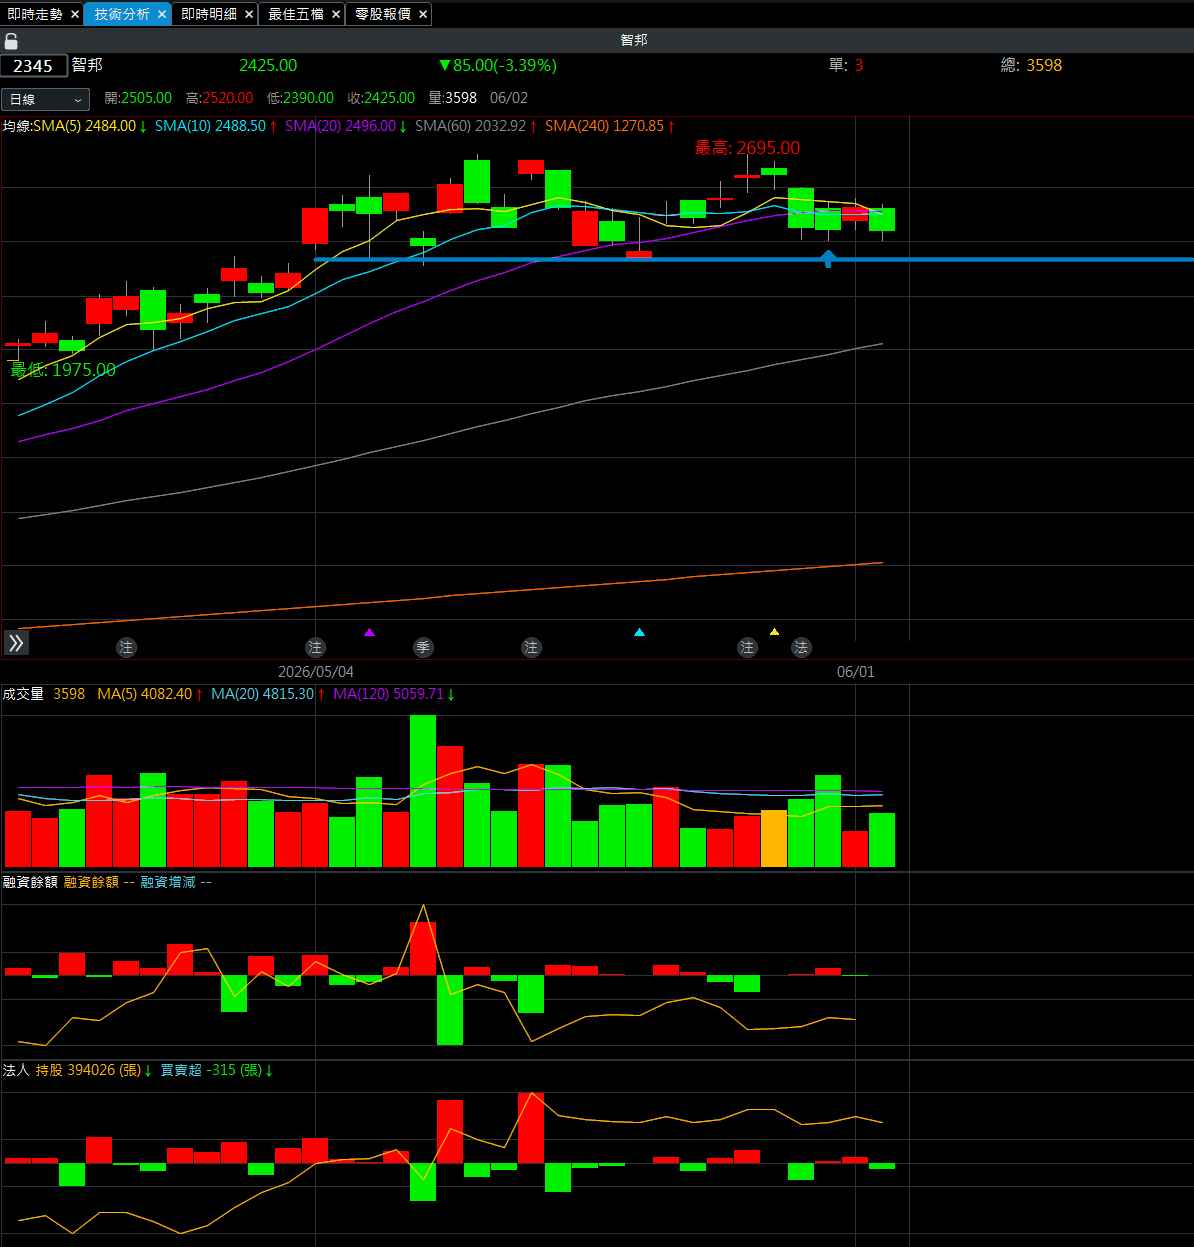The width and height of the screenshot is (1194, 1247).
Task: Click the 法 marker on the chart timeline
Action: tap(801, 647)
